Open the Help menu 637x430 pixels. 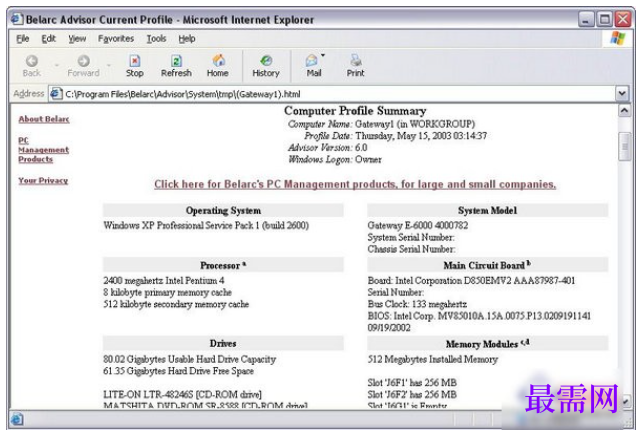(187, 39)
